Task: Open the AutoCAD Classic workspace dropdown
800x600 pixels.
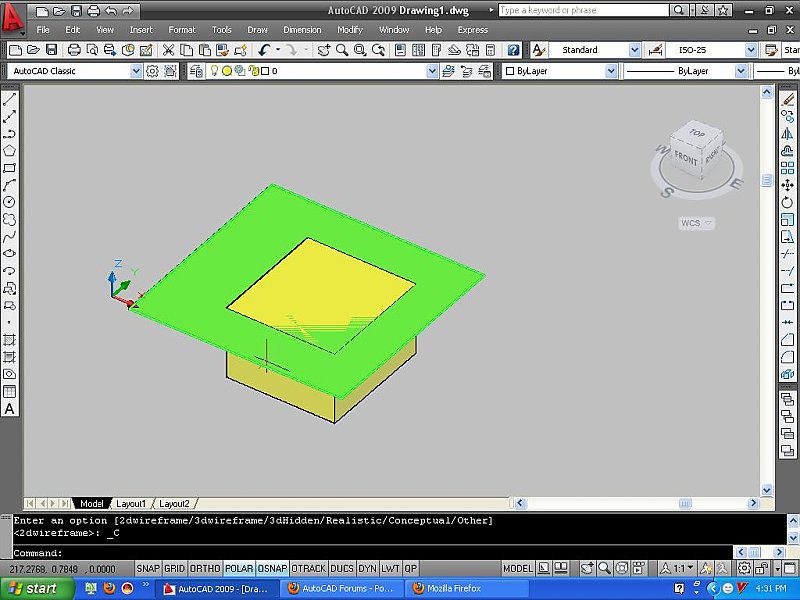Action: click(x=136, y=72)
